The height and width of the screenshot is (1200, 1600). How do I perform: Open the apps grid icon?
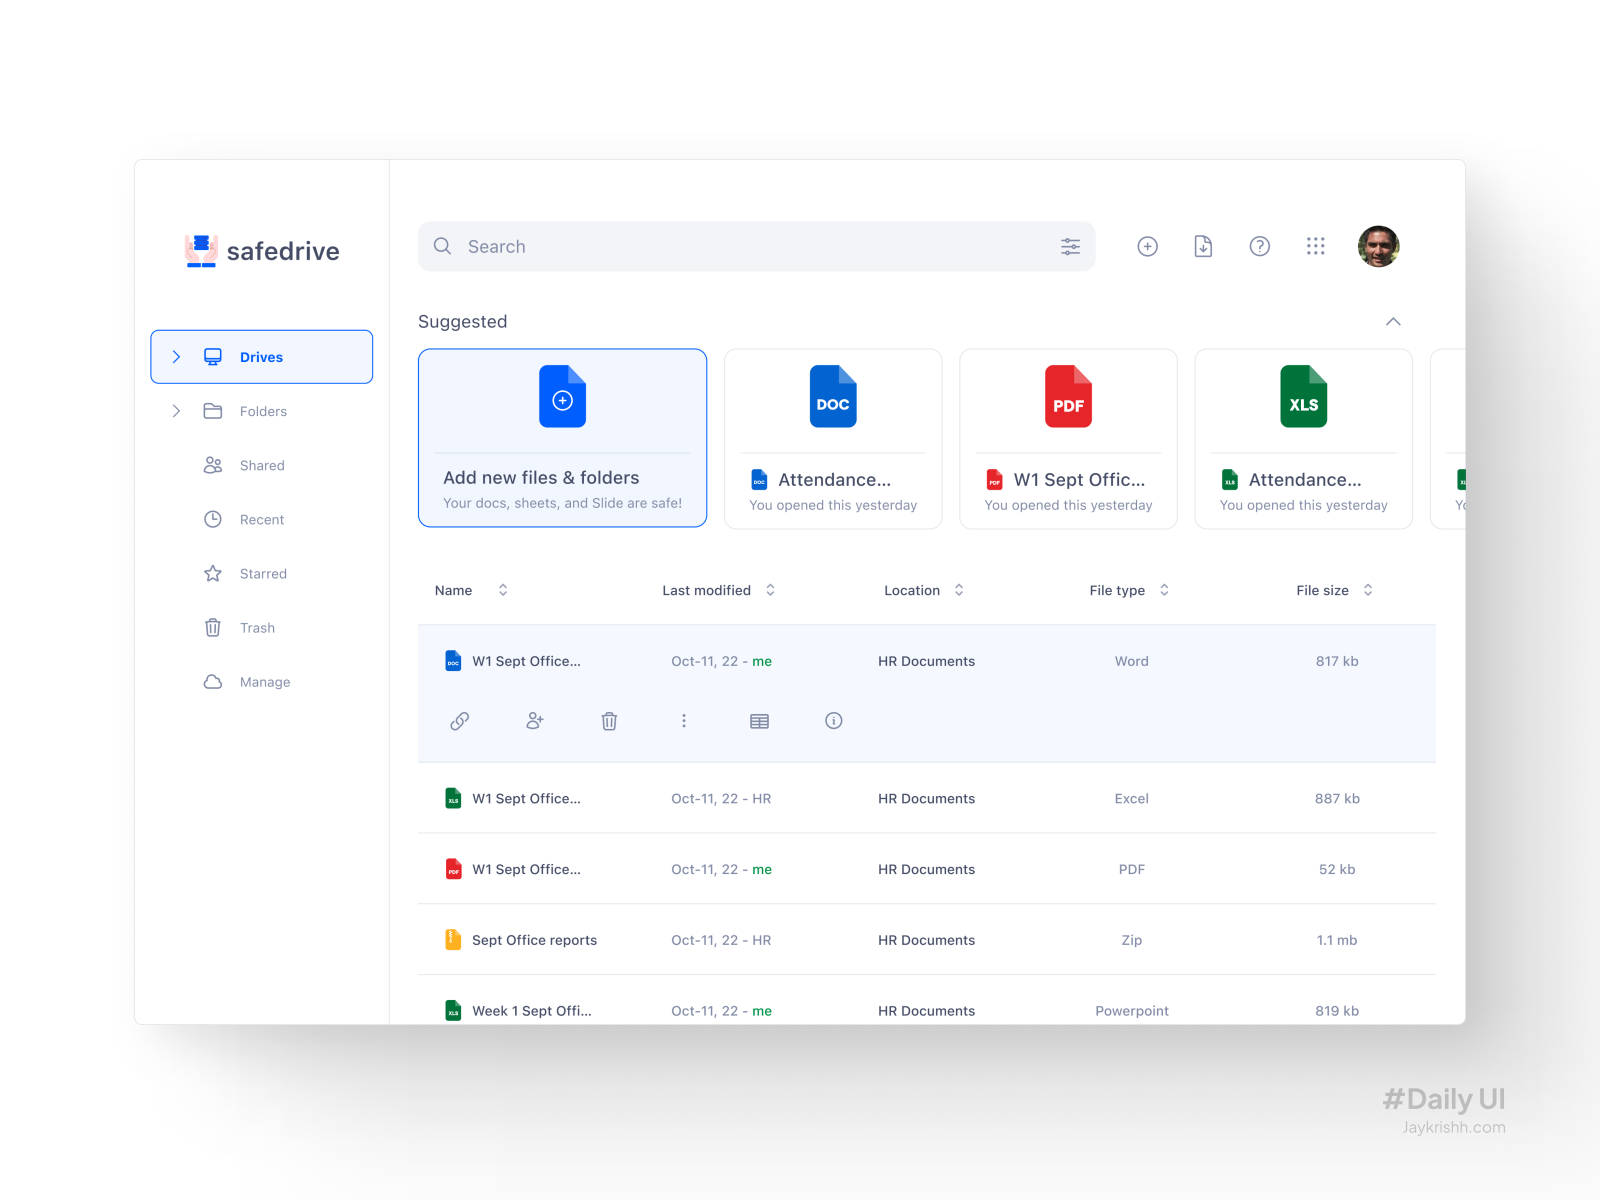click(1315, 246)
